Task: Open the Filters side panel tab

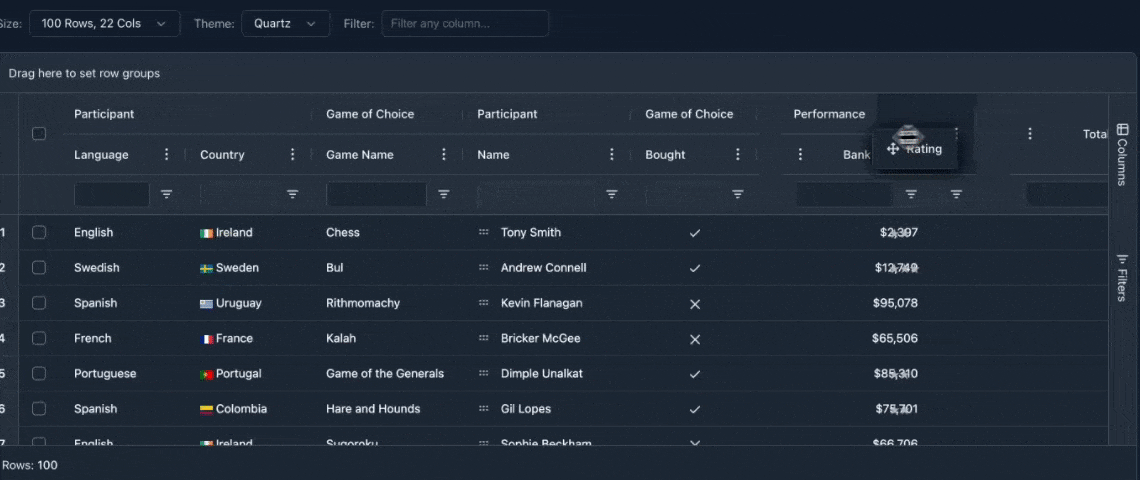Action: [1122, 277]
